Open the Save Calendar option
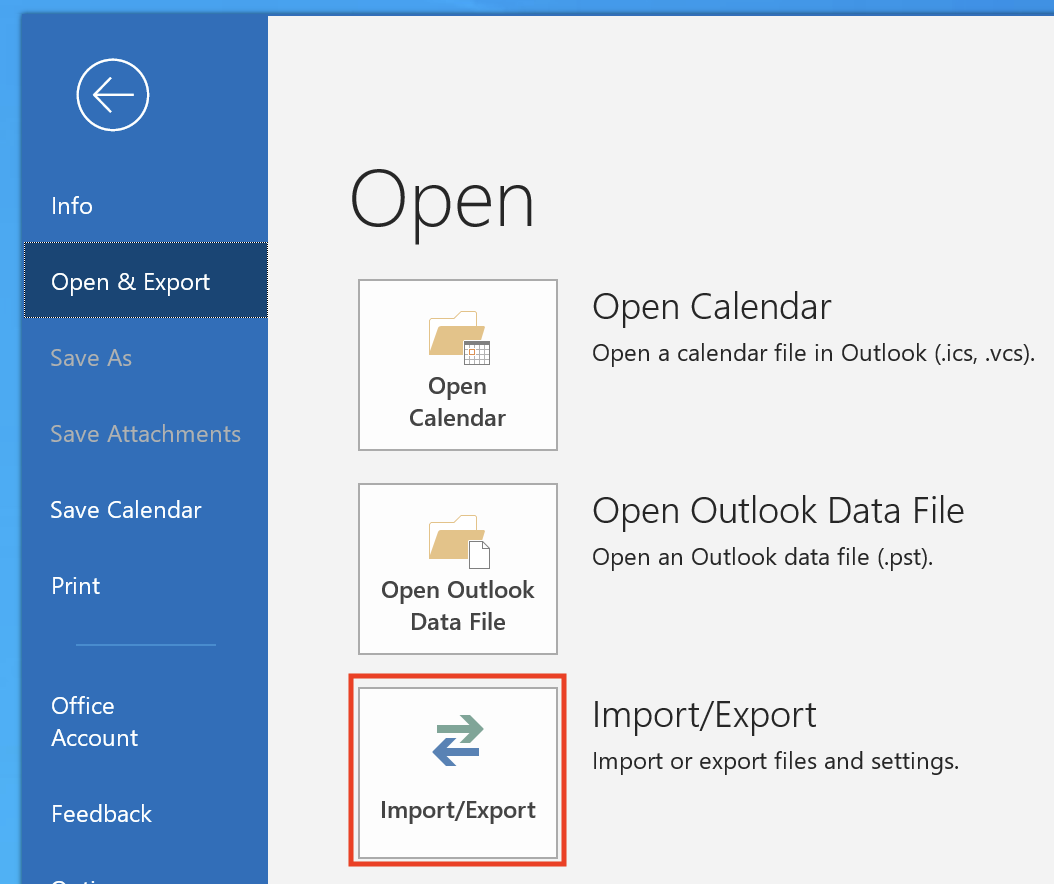Screen dimensions: 1054x884 (126, 510)
